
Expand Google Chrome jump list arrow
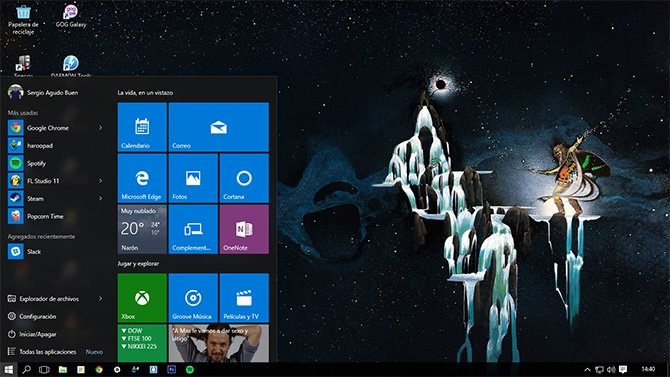[x=100, y=128]
